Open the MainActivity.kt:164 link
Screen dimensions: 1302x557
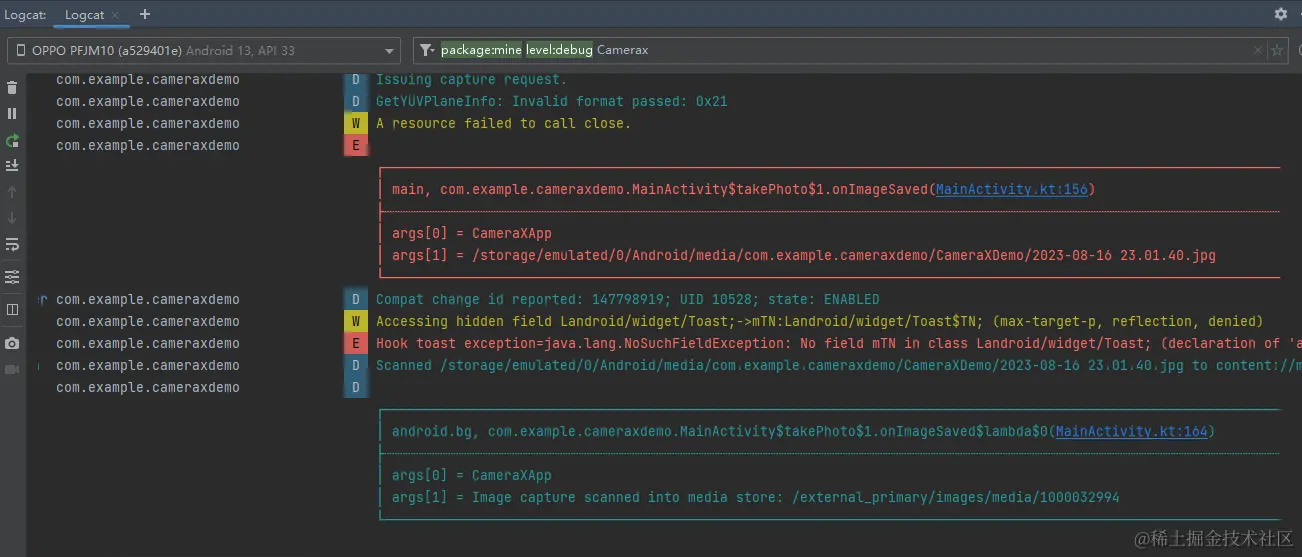tap(1131, 431)
